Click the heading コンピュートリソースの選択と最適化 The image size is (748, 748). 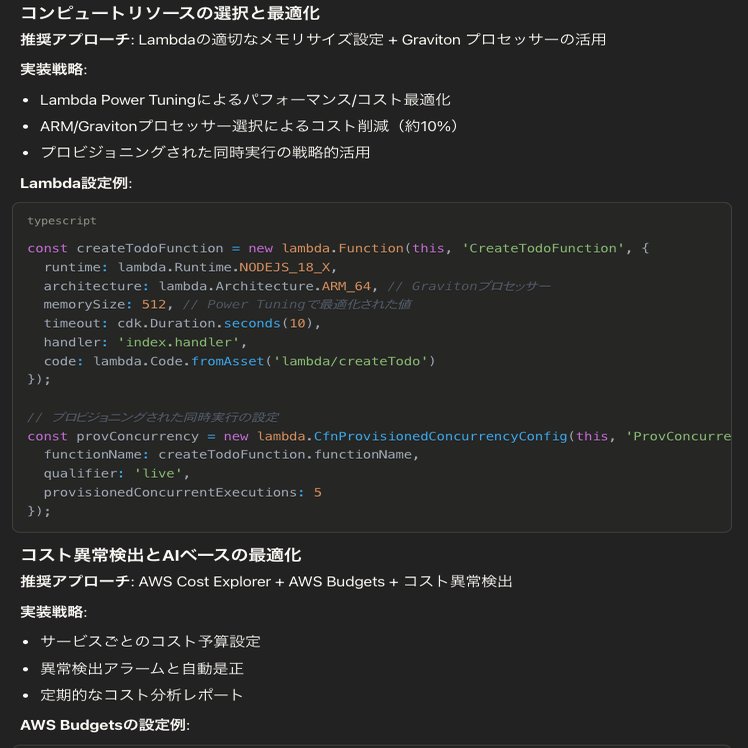[x=170, y=13]
